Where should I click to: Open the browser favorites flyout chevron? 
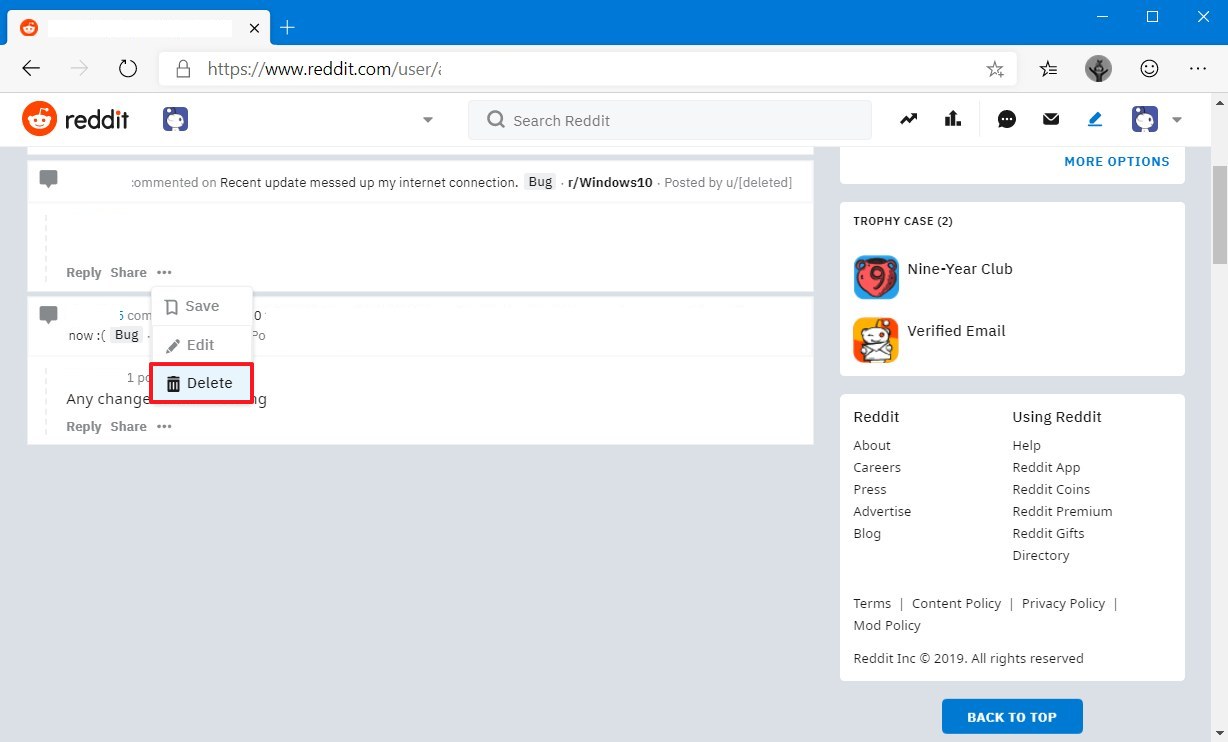[1048, 68]
